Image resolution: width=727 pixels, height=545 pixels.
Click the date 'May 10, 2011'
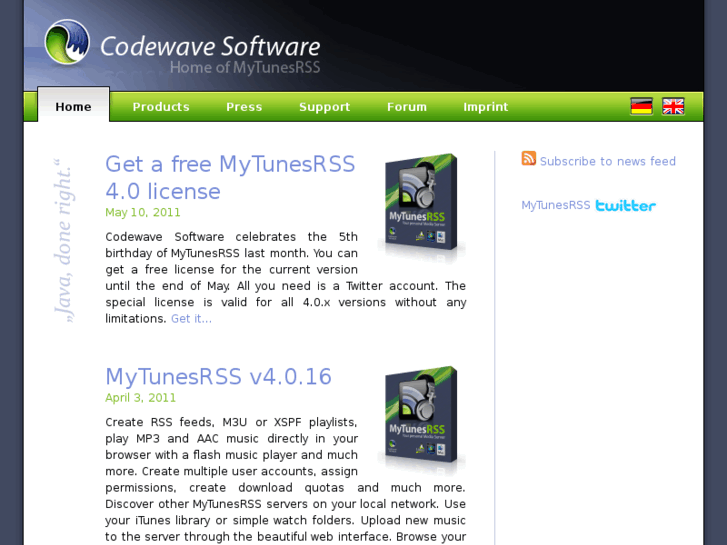point(143,212)
